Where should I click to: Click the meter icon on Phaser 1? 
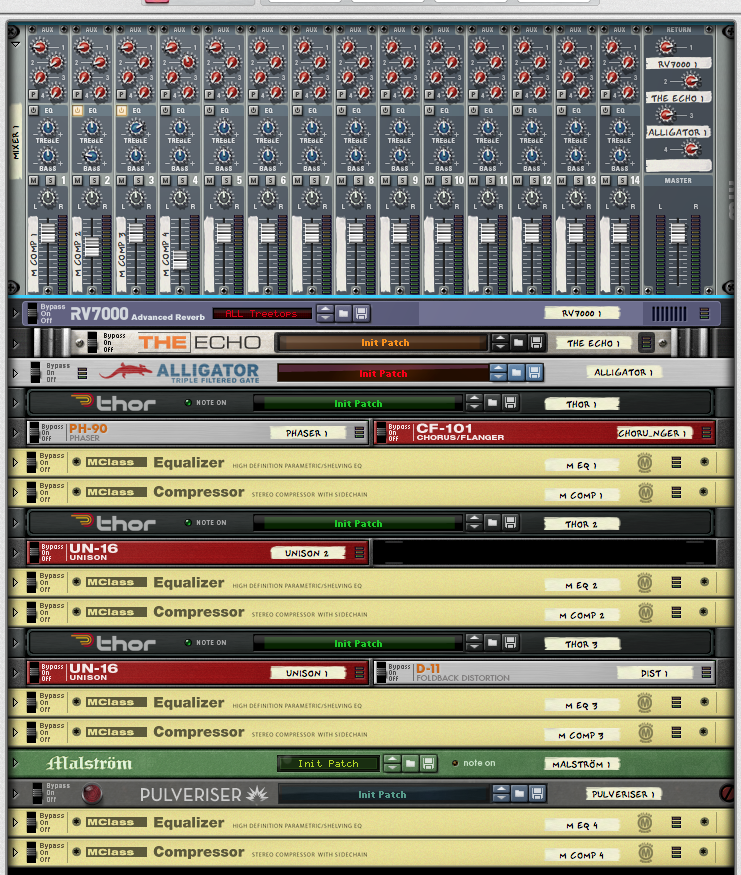click(359, 432)
